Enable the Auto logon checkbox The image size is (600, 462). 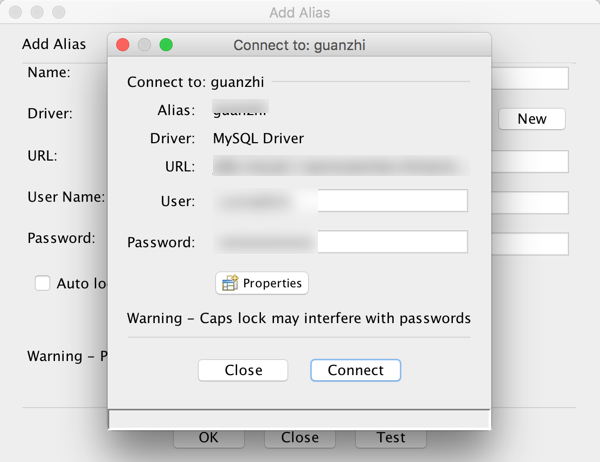[43, 283]
